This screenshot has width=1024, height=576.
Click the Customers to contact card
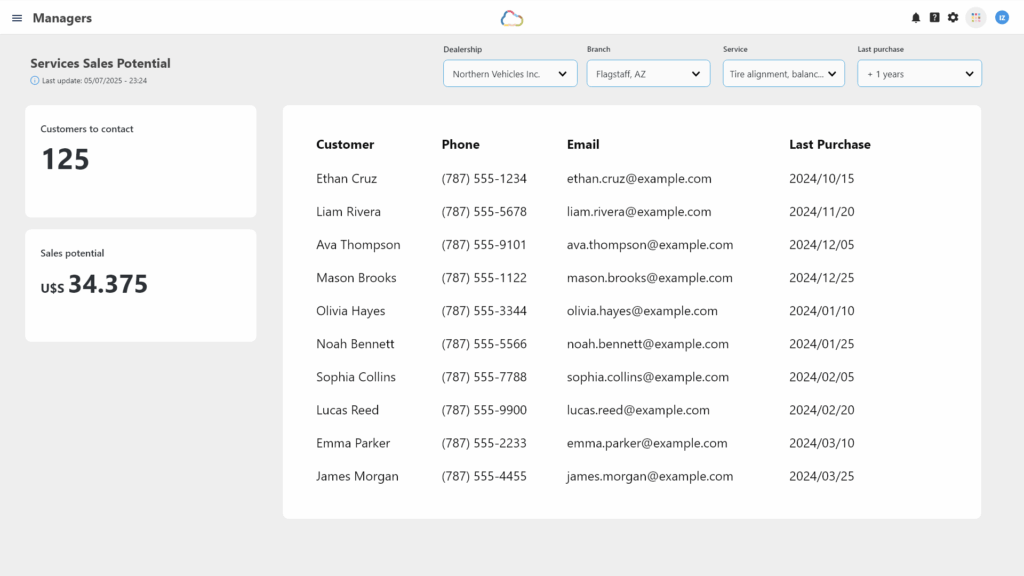[x=141, y=161]
